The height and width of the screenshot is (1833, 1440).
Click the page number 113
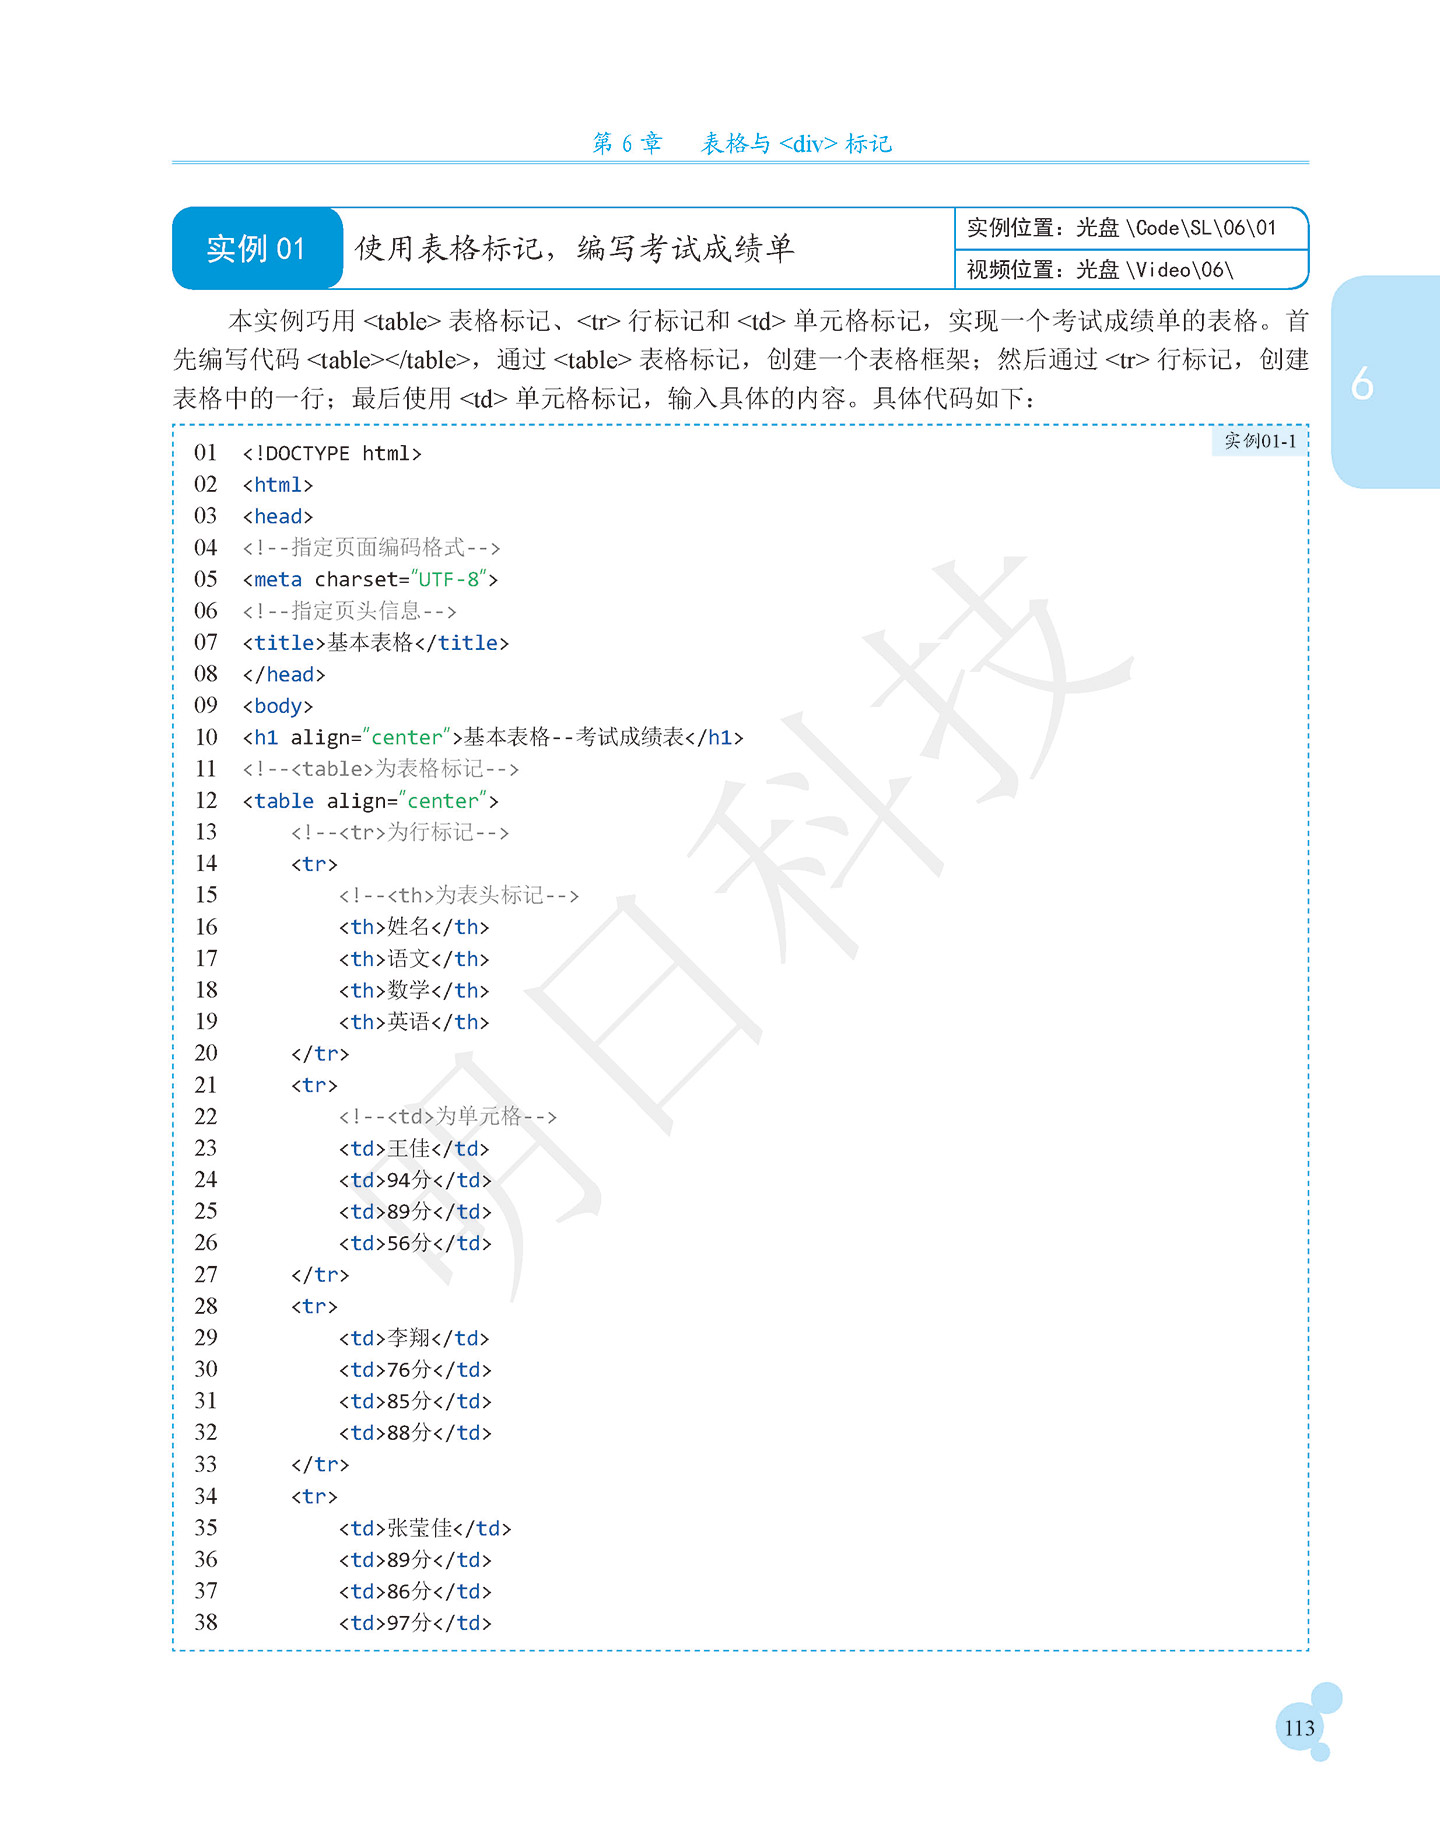[x=1300, y=1728]
